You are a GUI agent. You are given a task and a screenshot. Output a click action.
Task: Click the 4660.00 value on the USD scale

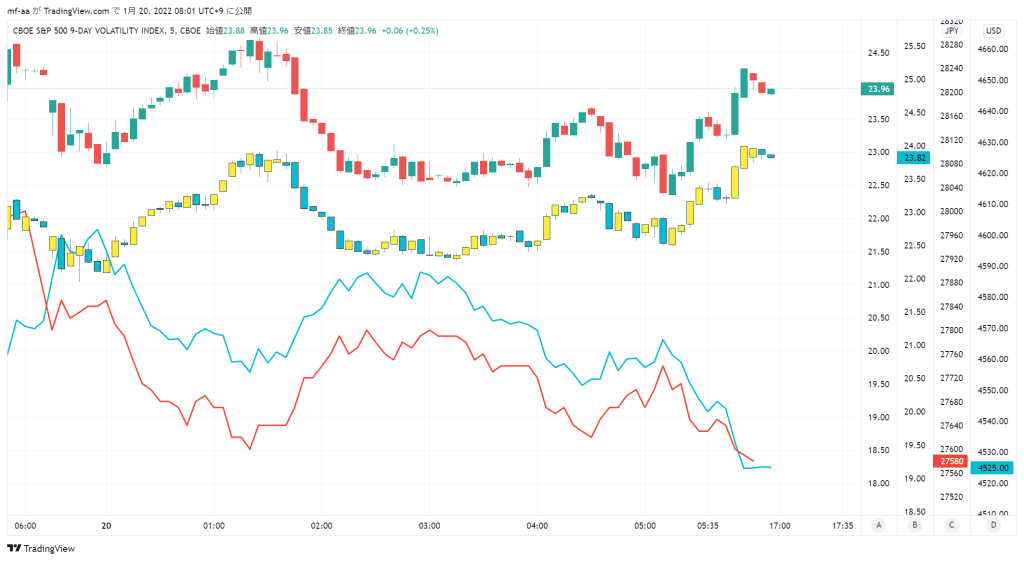[993, 50]
